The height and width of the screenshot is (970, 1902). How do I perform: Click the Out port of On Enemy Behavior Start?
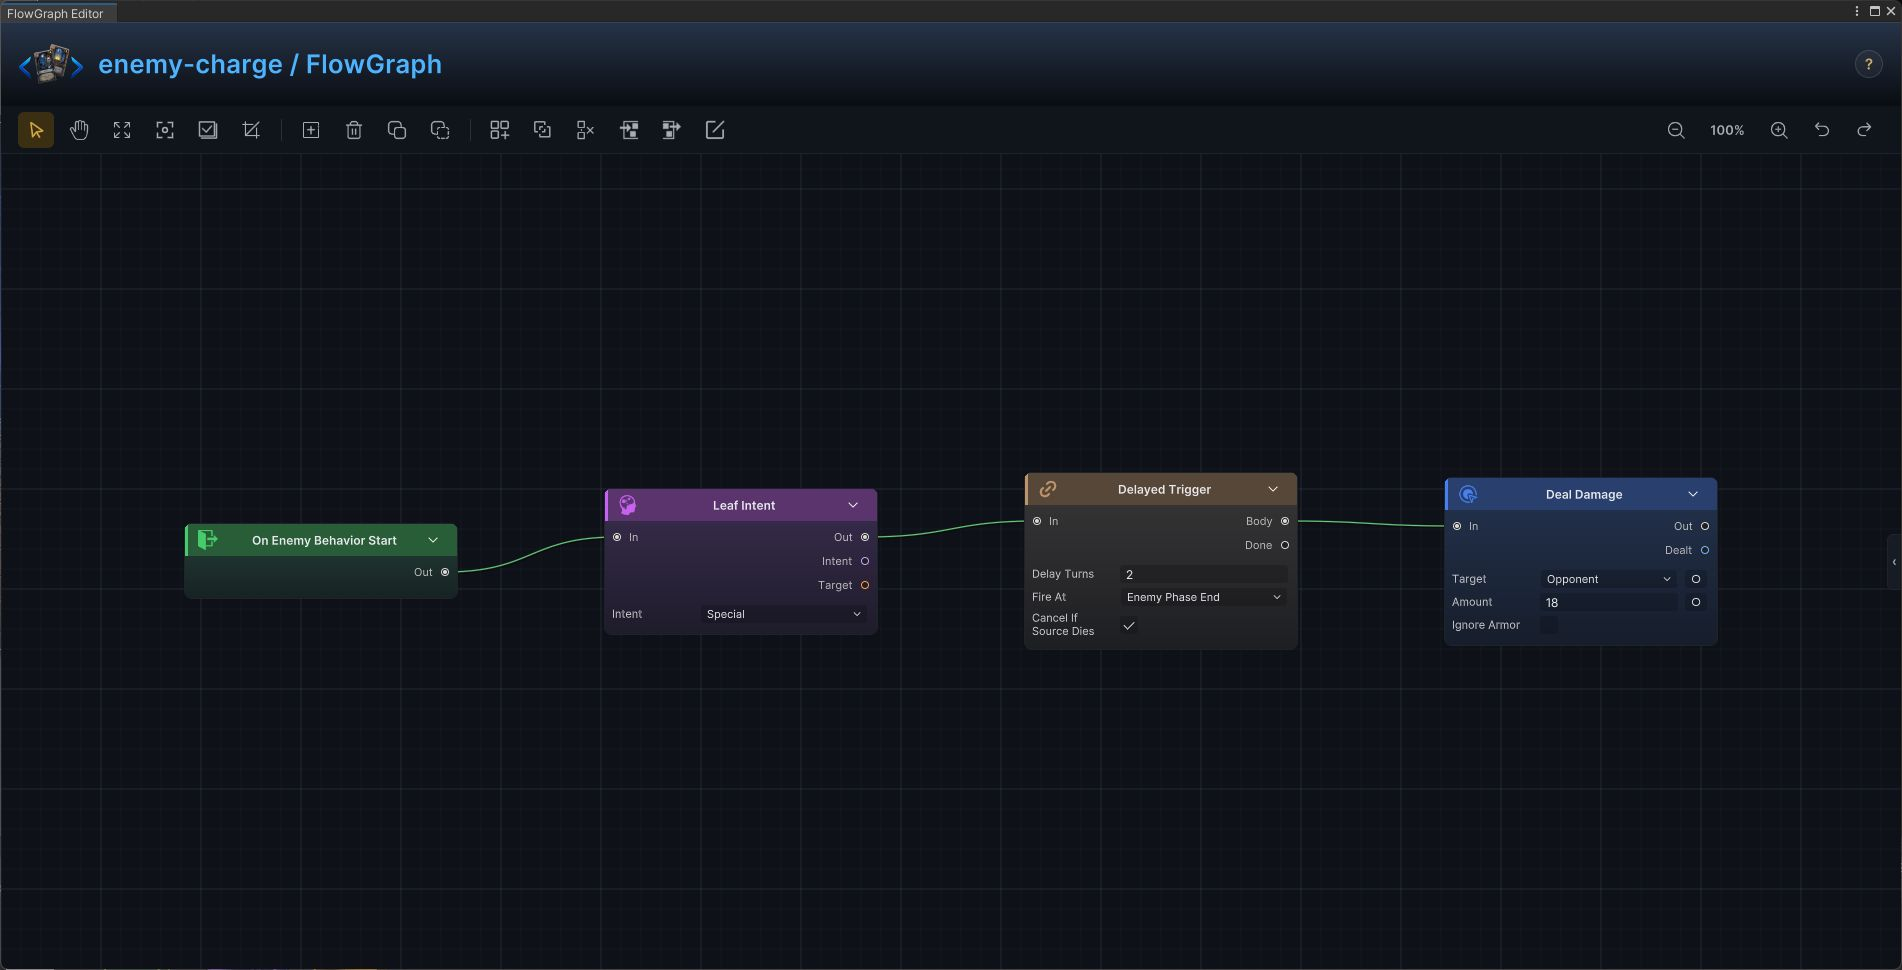click(x=445, y=572)
